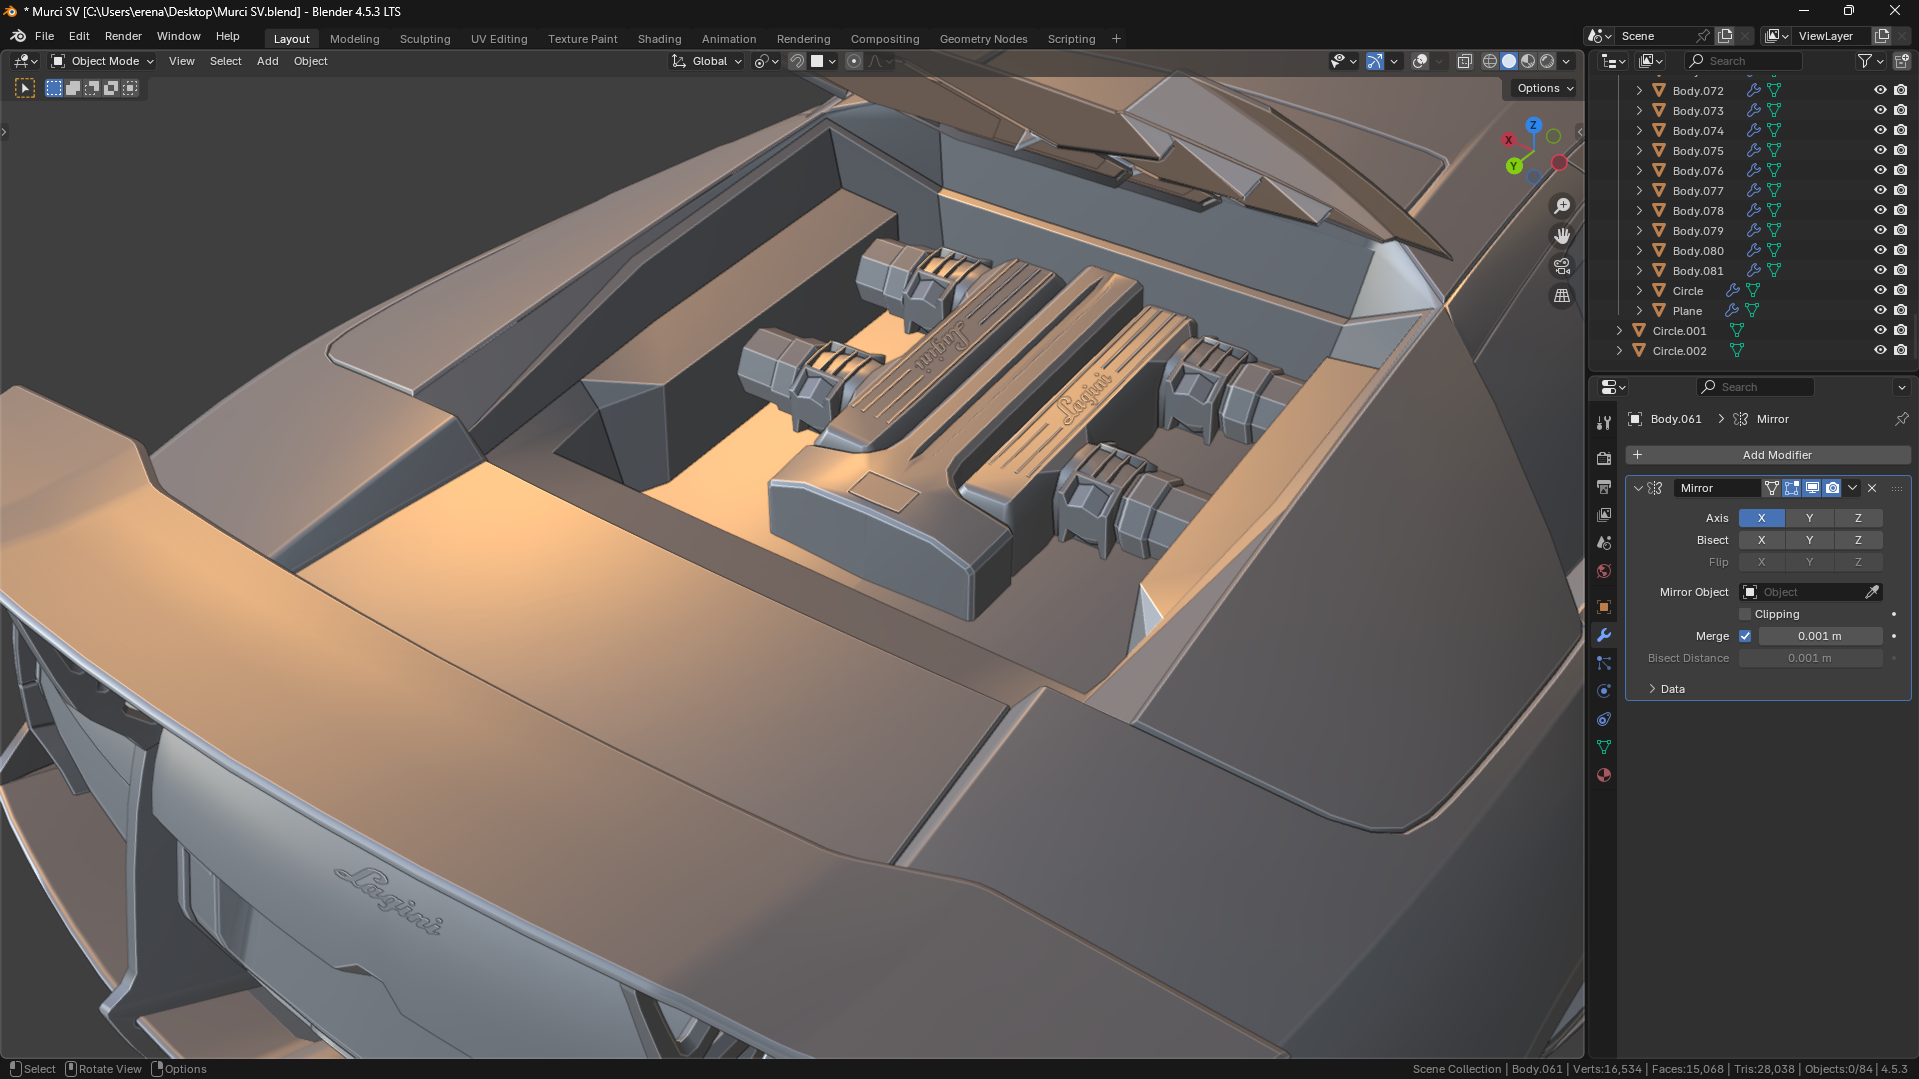Open the World properties tab
This screenshot has height=1079, width=1919.
1604,570
